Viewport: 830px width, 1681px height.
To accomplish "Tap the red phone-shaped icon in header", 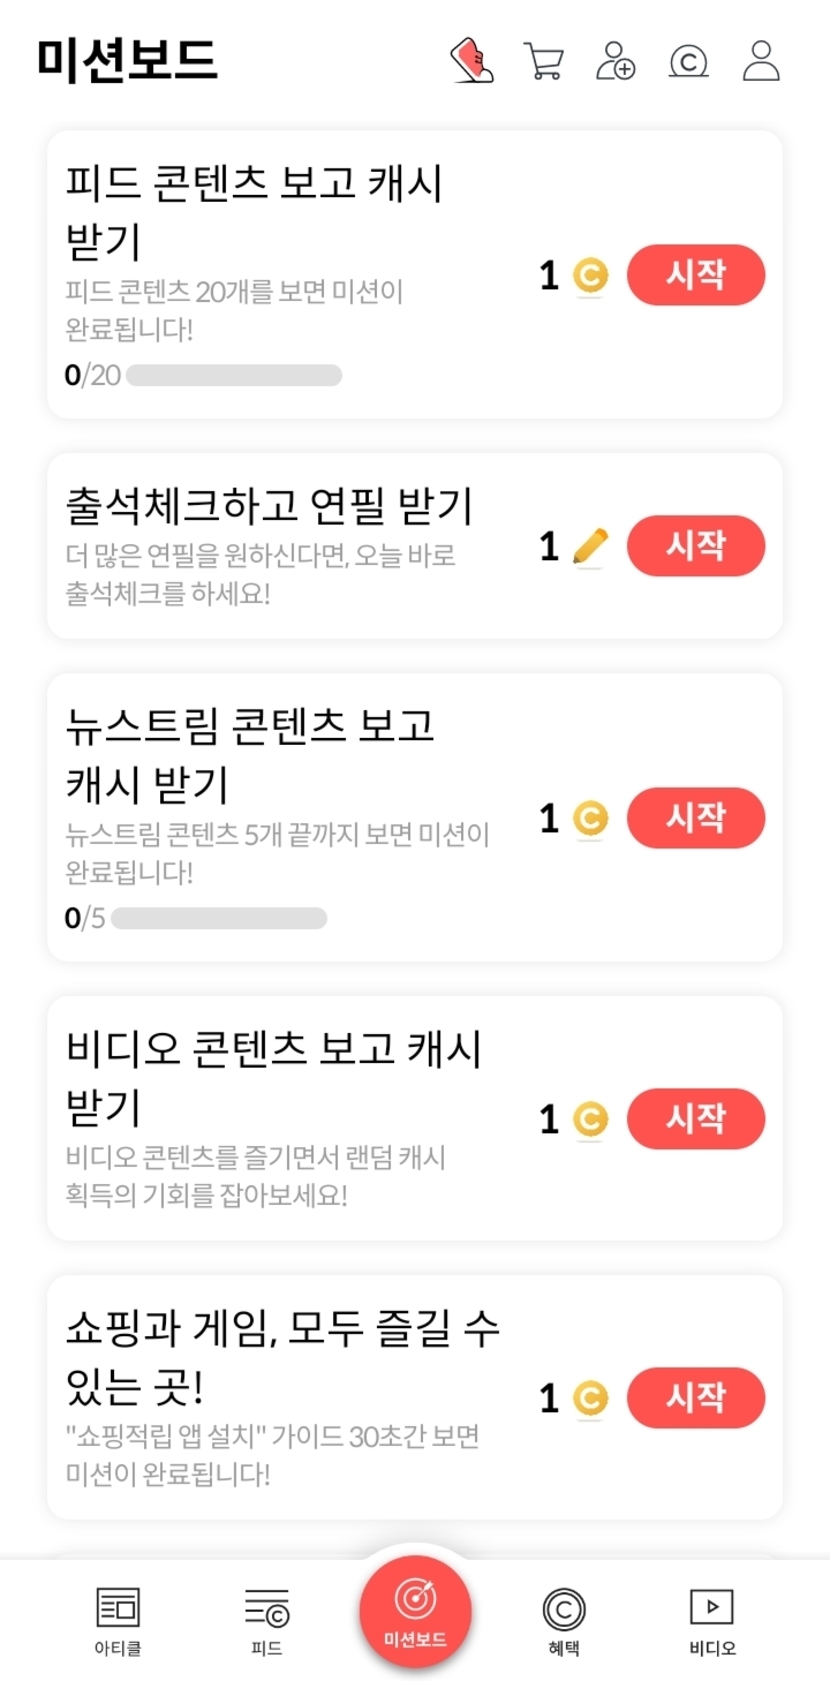I will point(472,60).
